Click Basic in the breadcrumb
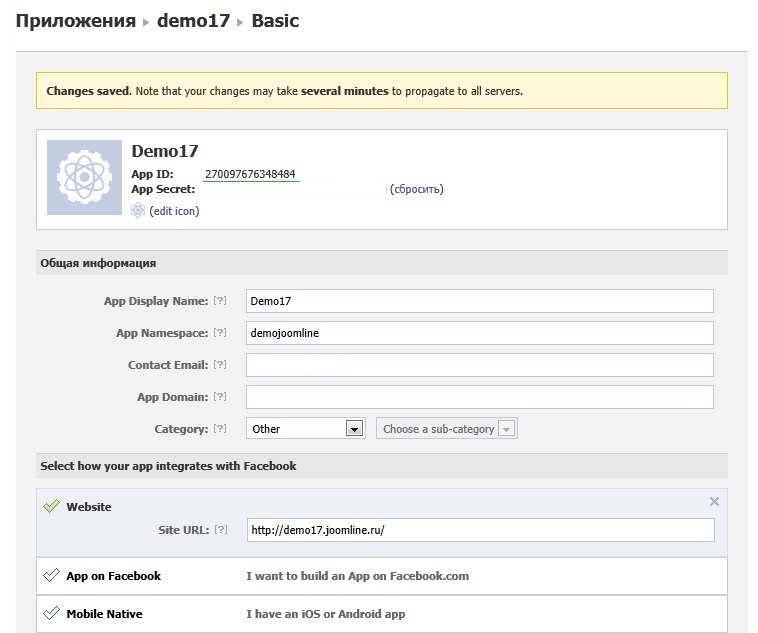Viewport: 758px width, 633px height. [275, 21]
